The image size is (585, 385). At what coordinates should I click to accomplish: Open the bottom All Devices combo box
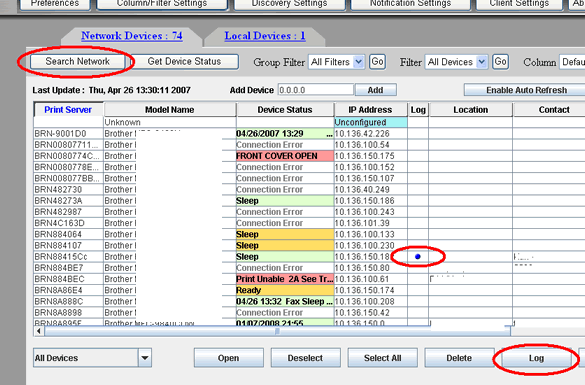pos(145,358)
